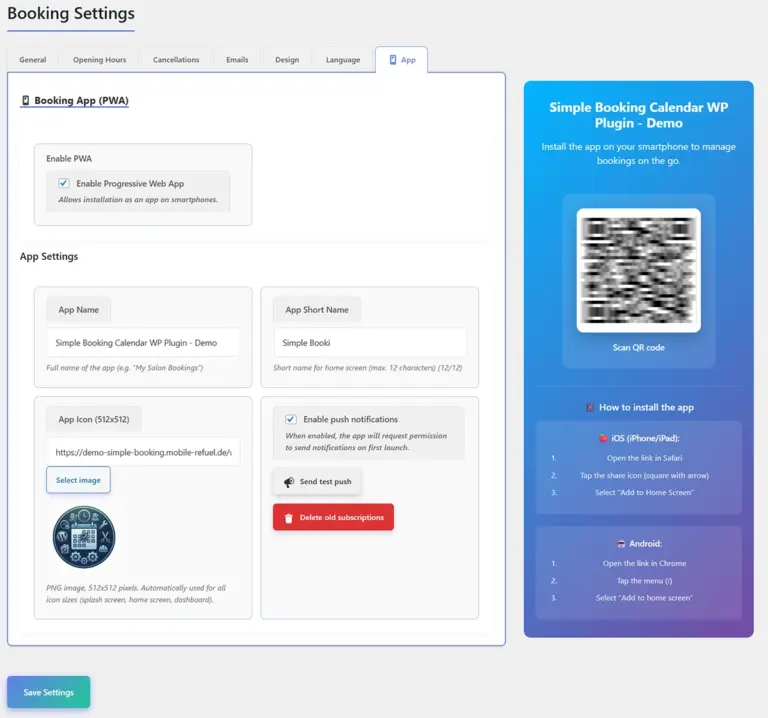Open the Language tab
This screenshot has height=718, width=768.
(x=343, y=60)
